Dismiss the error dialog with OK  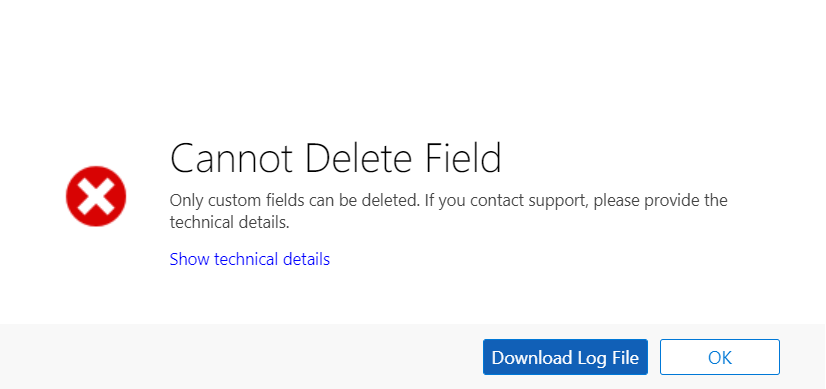720,357
